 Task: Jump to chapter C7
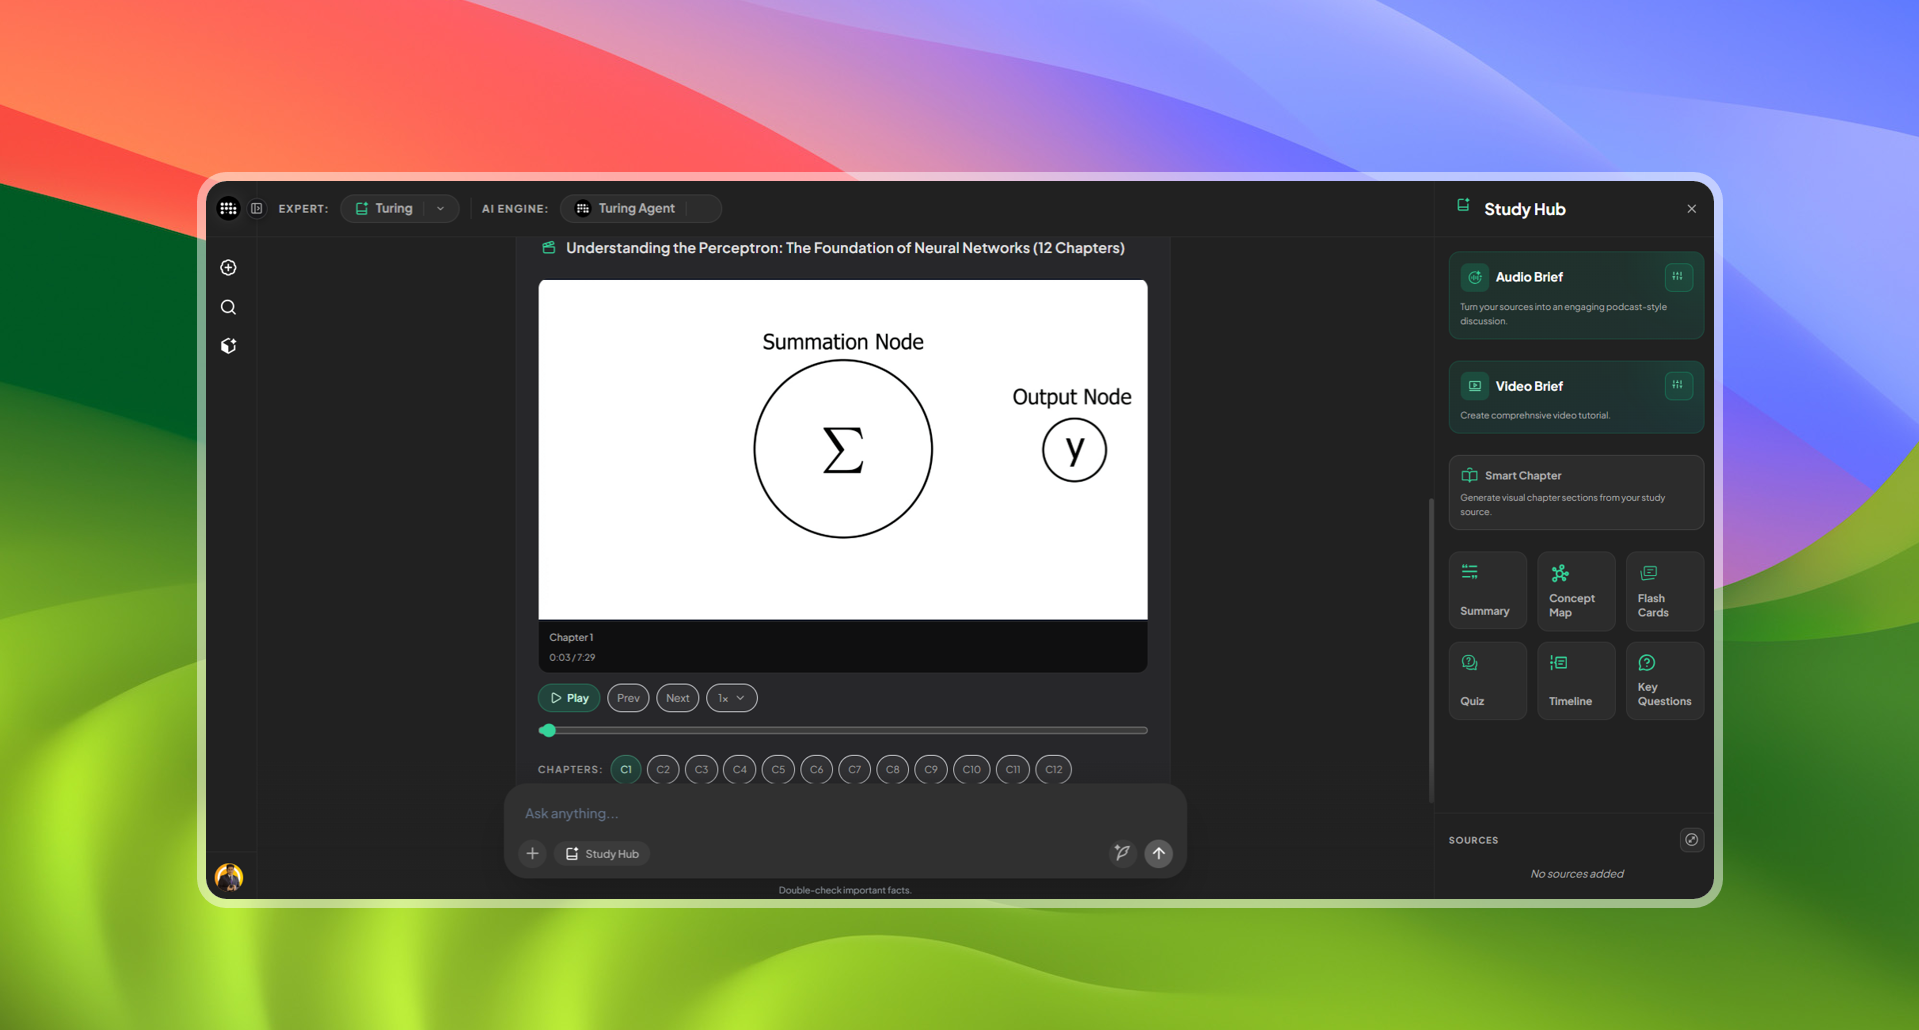point(854,769)
